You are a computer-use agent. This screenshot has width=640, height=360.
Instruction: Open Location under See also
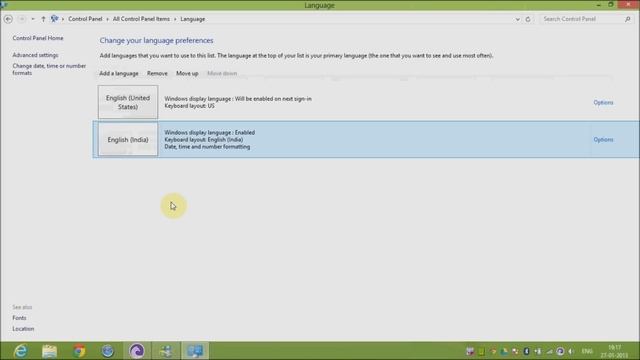coord(23,329)
